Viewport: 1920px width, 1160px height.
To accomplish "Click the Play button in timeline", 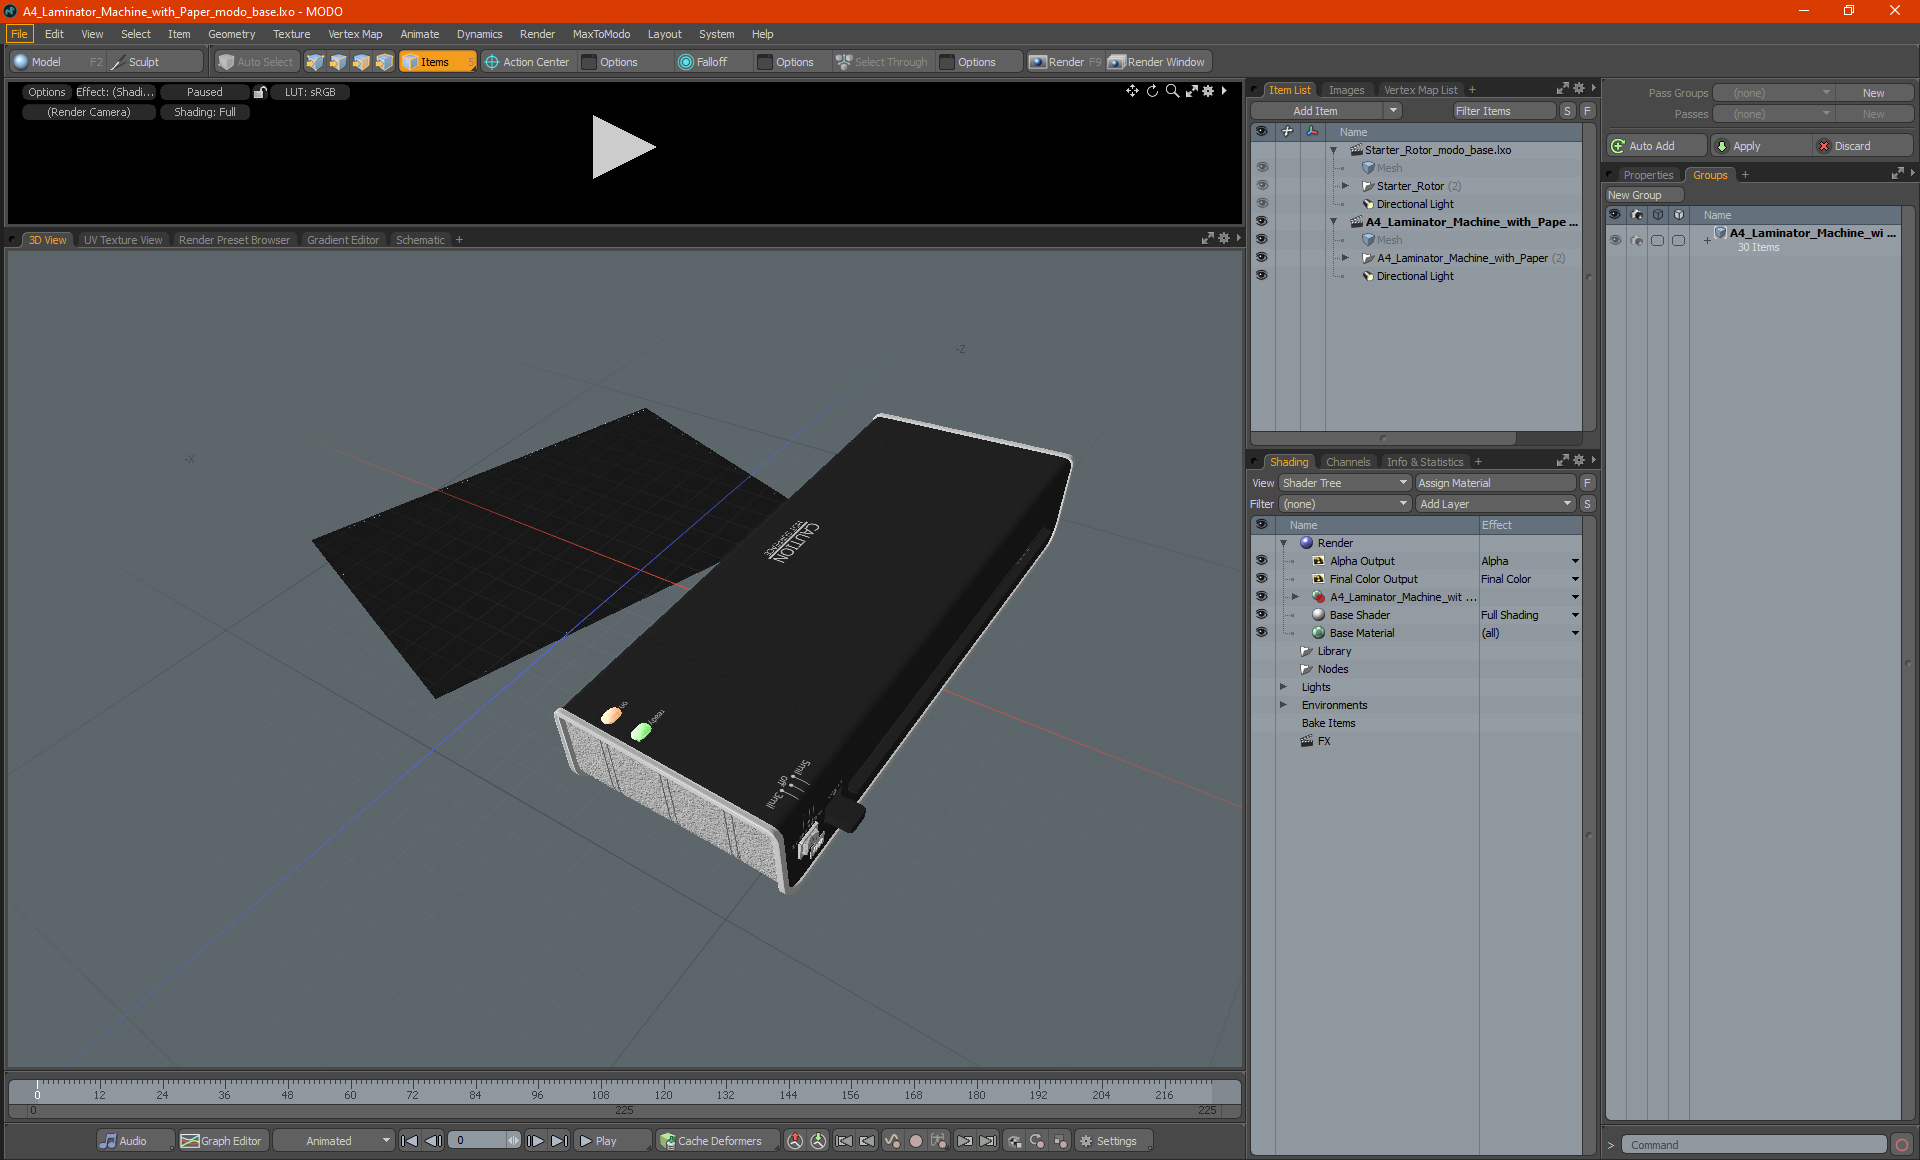I will pos(612,1141).
